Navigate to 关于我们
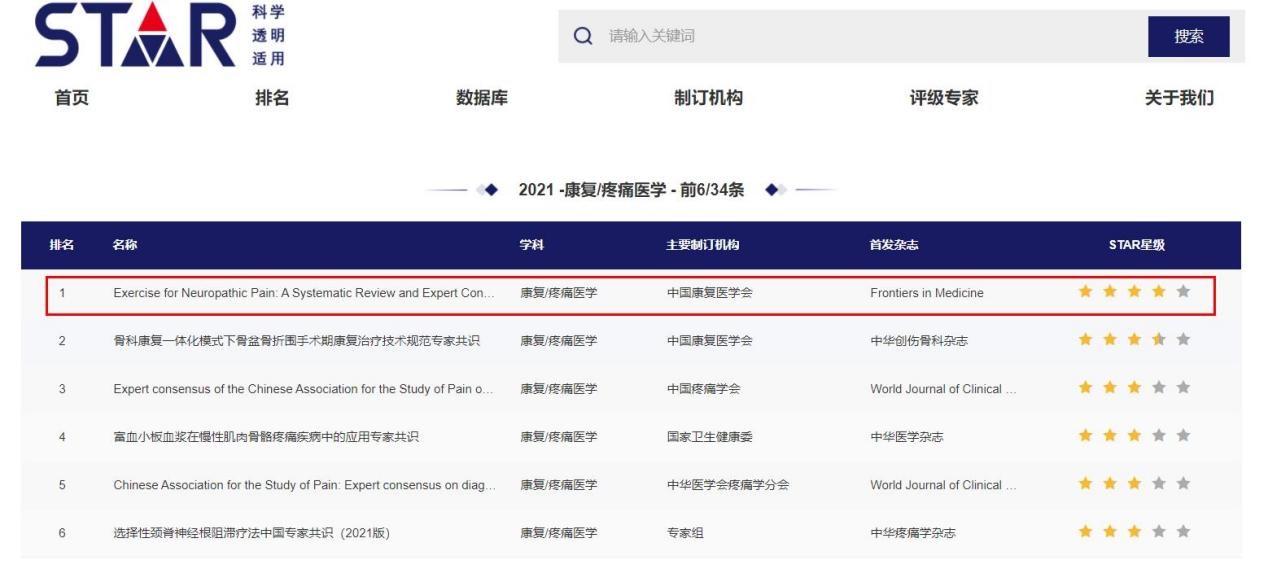Image resolution: width=1268 pixels, height=569 pixels. [x=1179, y=98]
